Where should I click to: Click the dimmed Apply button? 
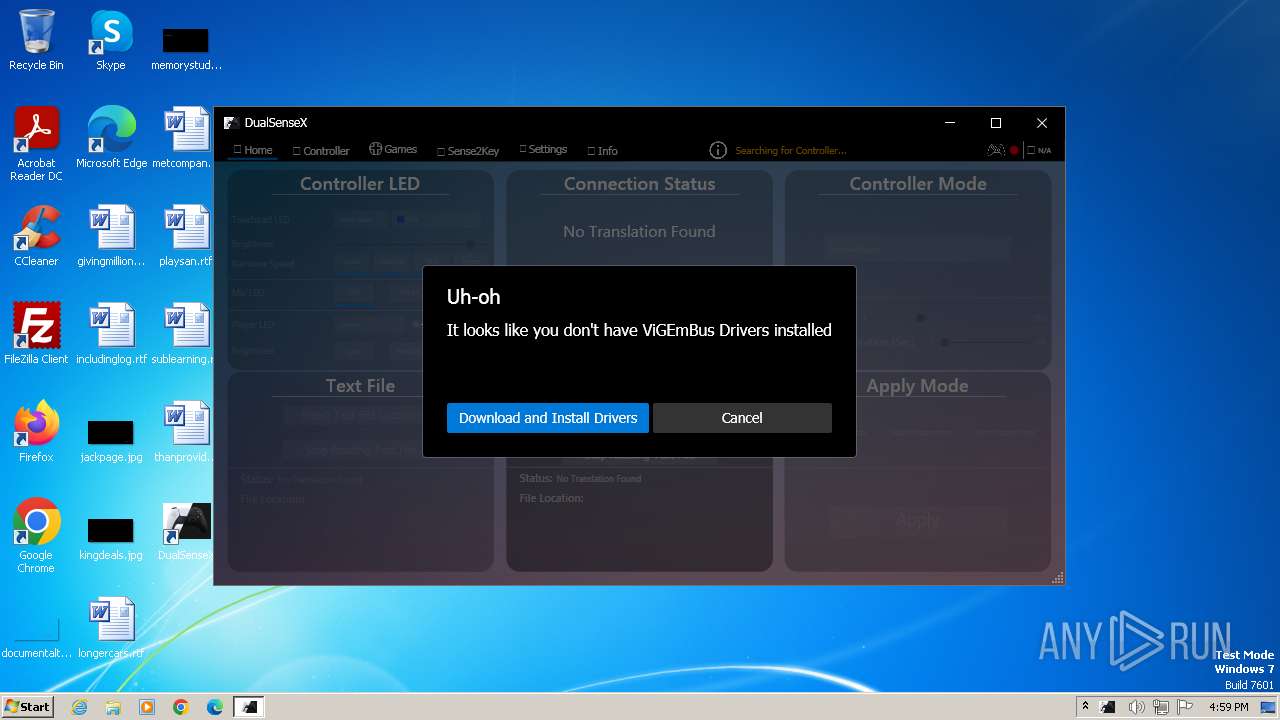(x=917, y=520)
